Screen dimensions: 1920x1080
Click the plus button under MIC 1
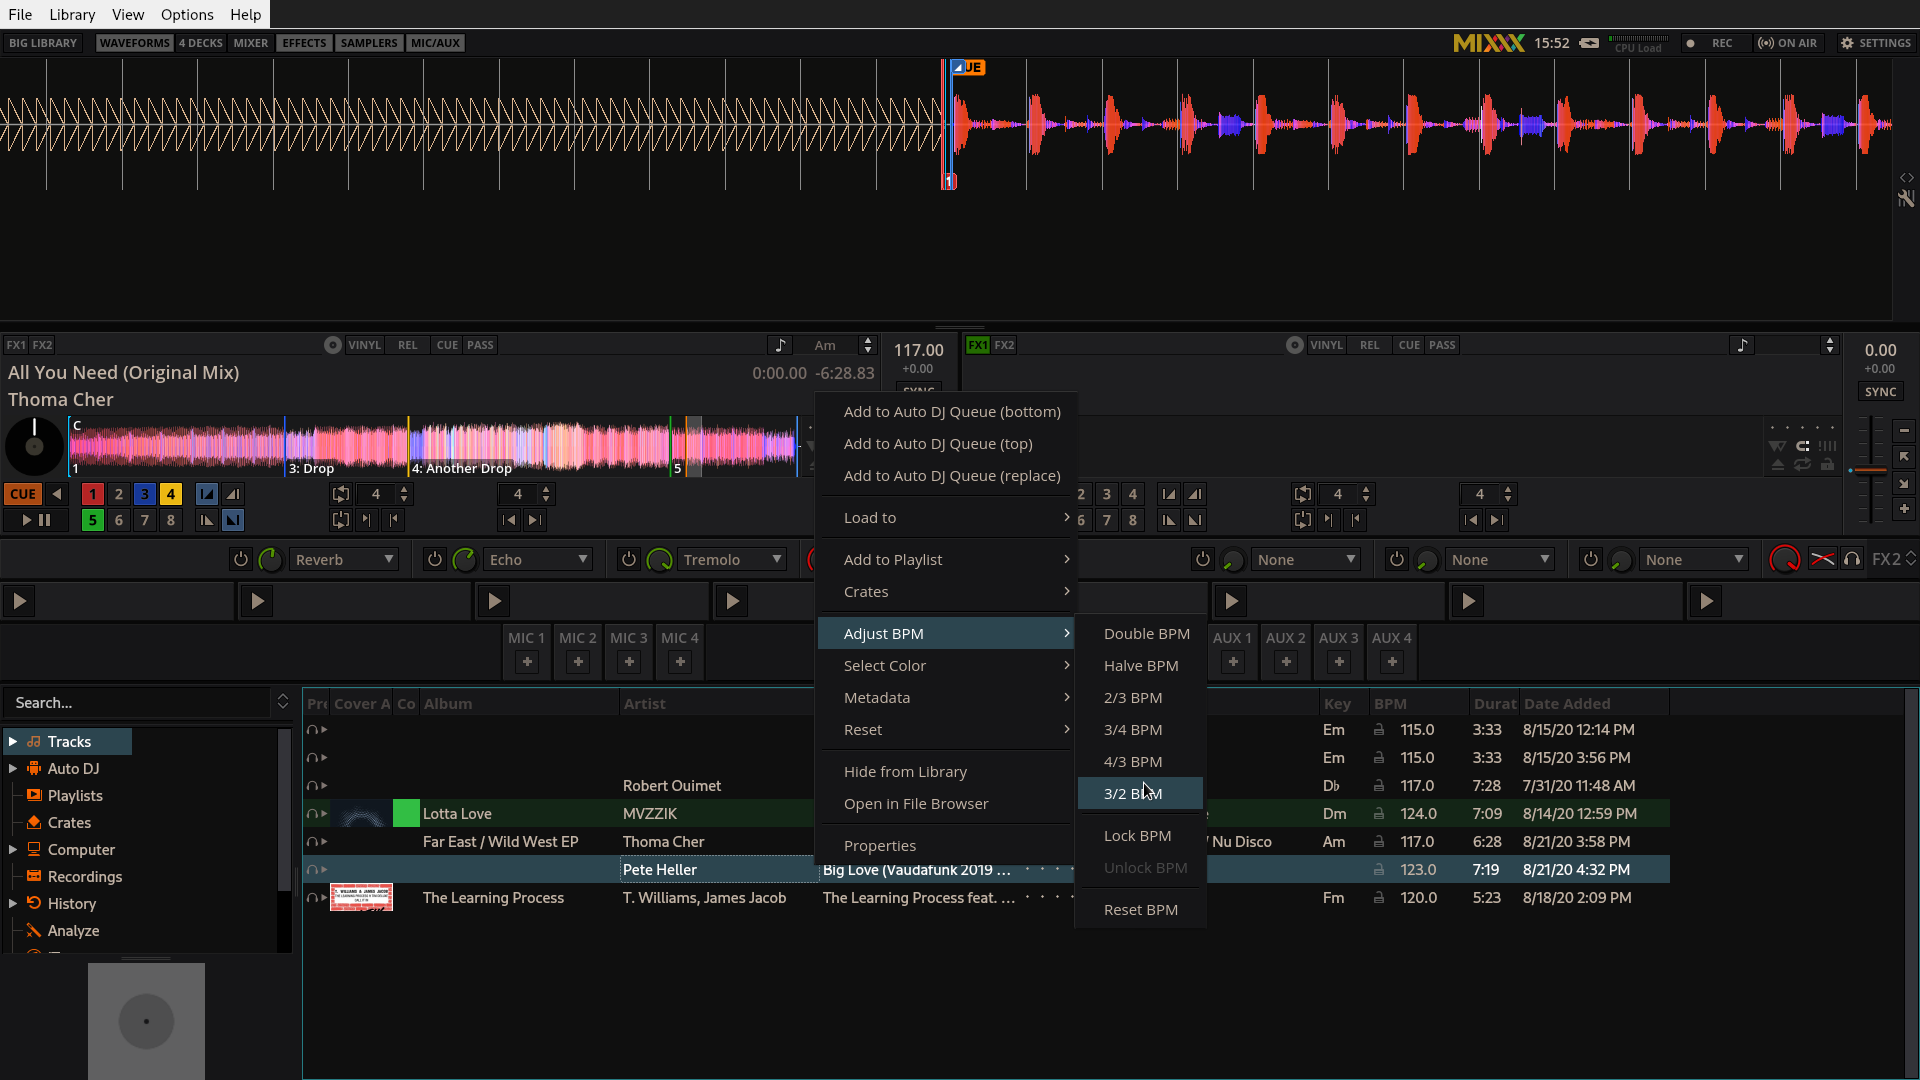coord(527,662)
